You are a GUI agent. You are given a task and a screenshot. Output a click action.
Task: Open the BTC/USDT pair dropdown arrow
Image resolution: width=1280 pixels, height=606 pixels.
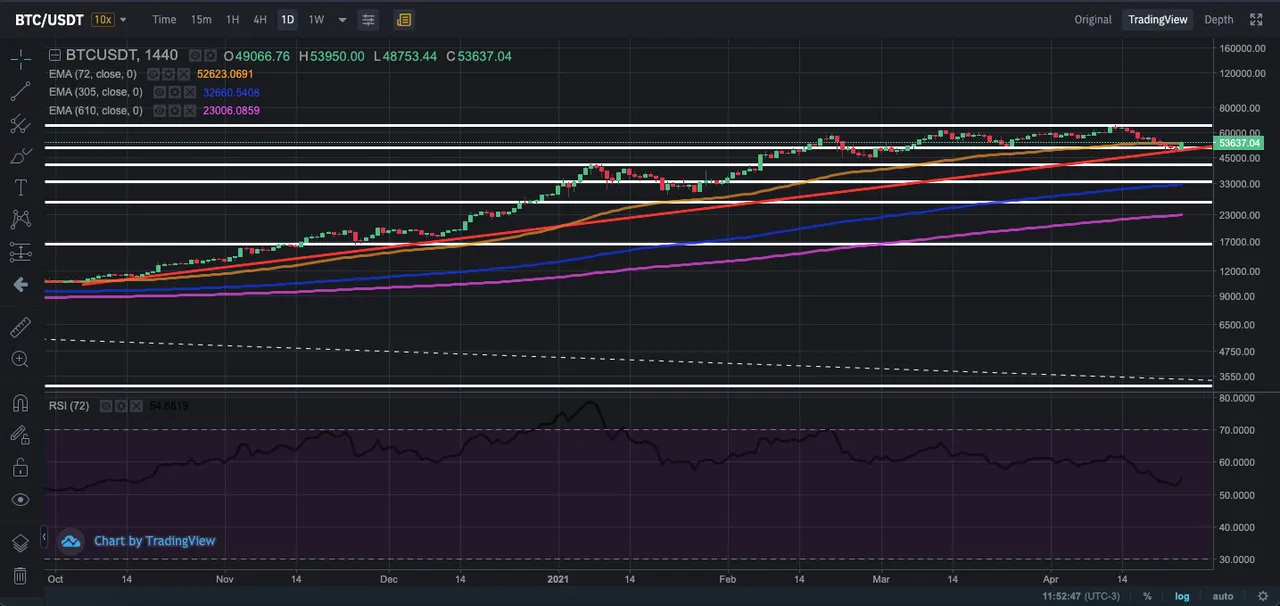(x=124, y=20)
